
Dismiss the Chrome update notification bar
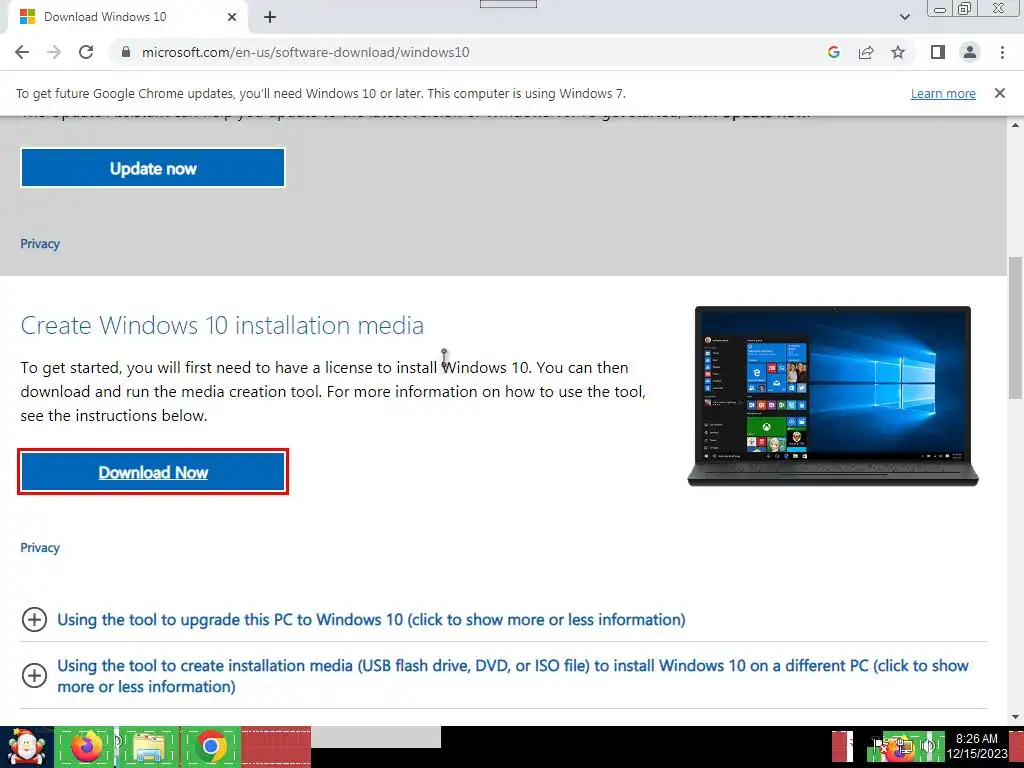click(x=999, y=93)
